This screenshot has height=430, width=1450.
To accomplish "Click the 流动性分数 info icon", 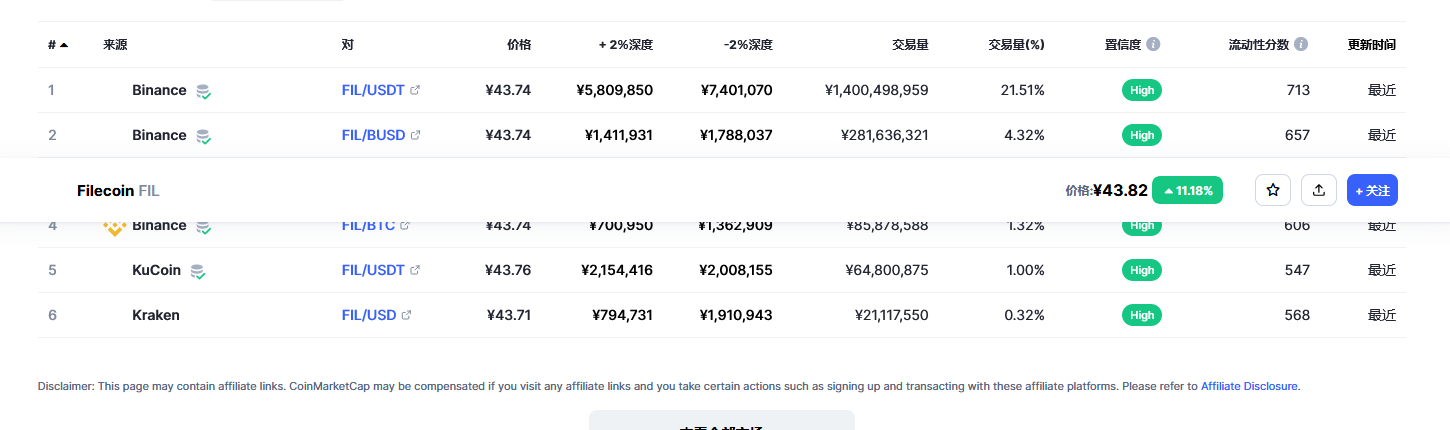I will 1301,45.
